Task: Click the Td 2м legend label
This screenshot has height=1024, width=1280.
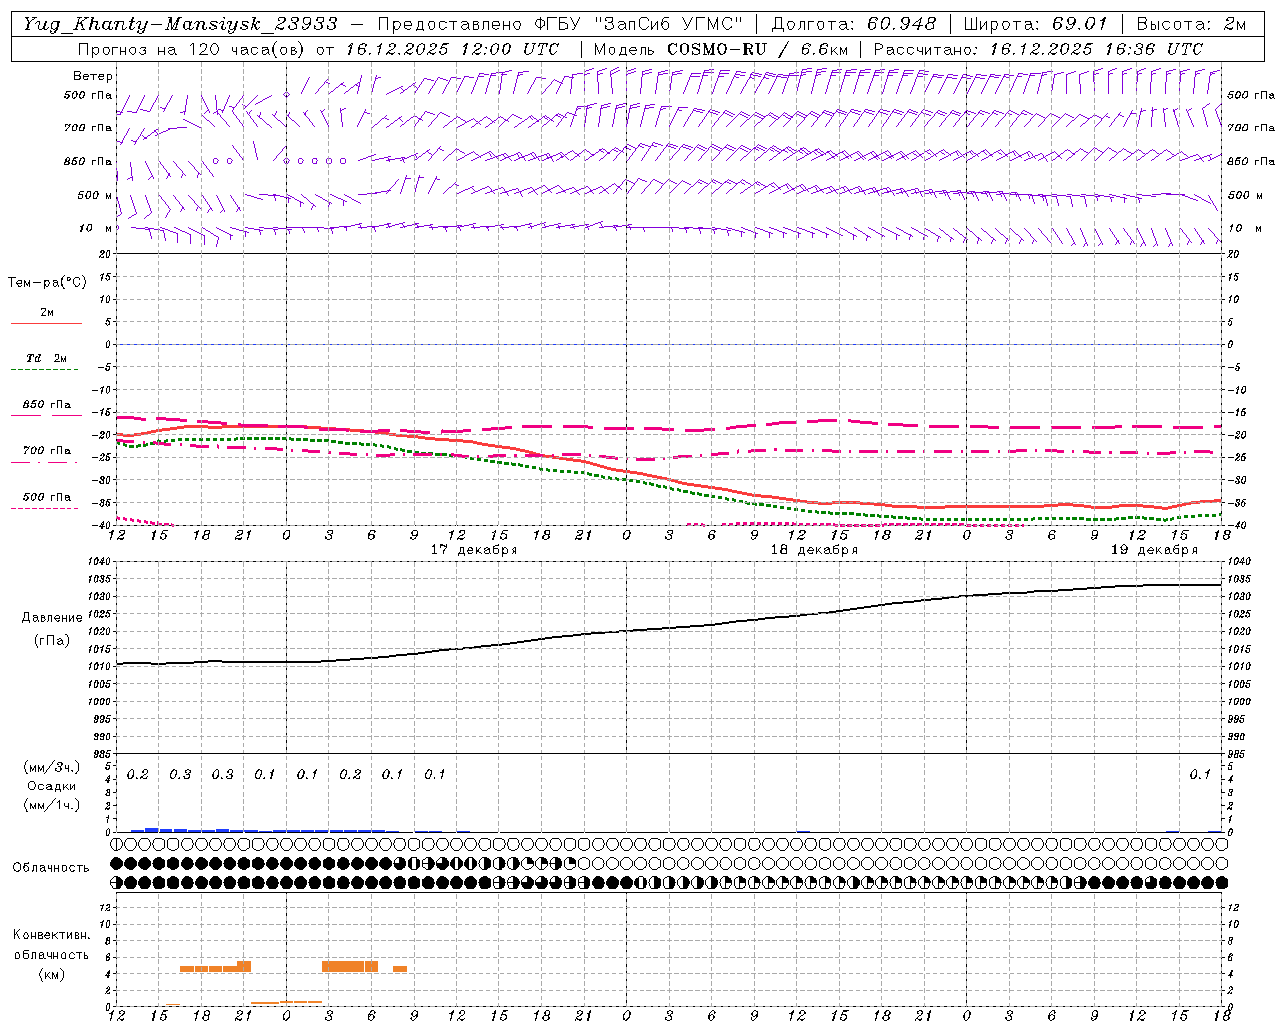Action: [46, 358]
